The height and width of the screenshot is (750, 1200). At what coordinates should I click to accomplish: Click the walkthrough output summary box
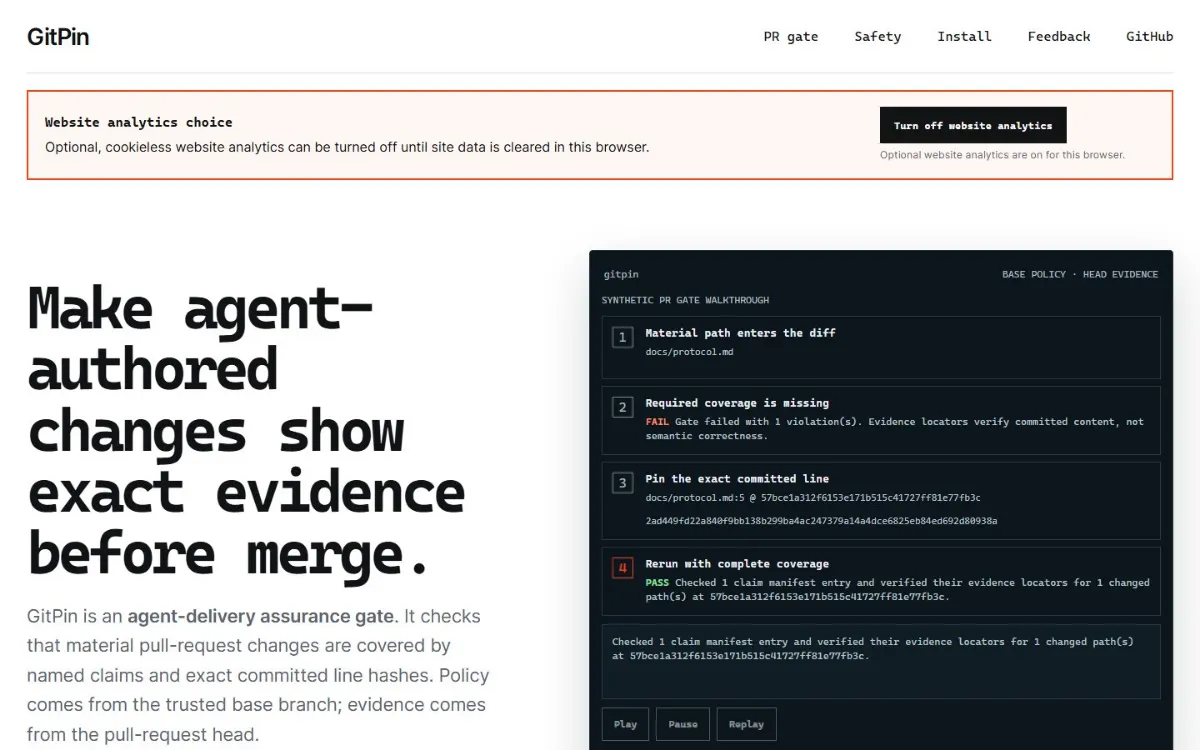click(881, 661)
